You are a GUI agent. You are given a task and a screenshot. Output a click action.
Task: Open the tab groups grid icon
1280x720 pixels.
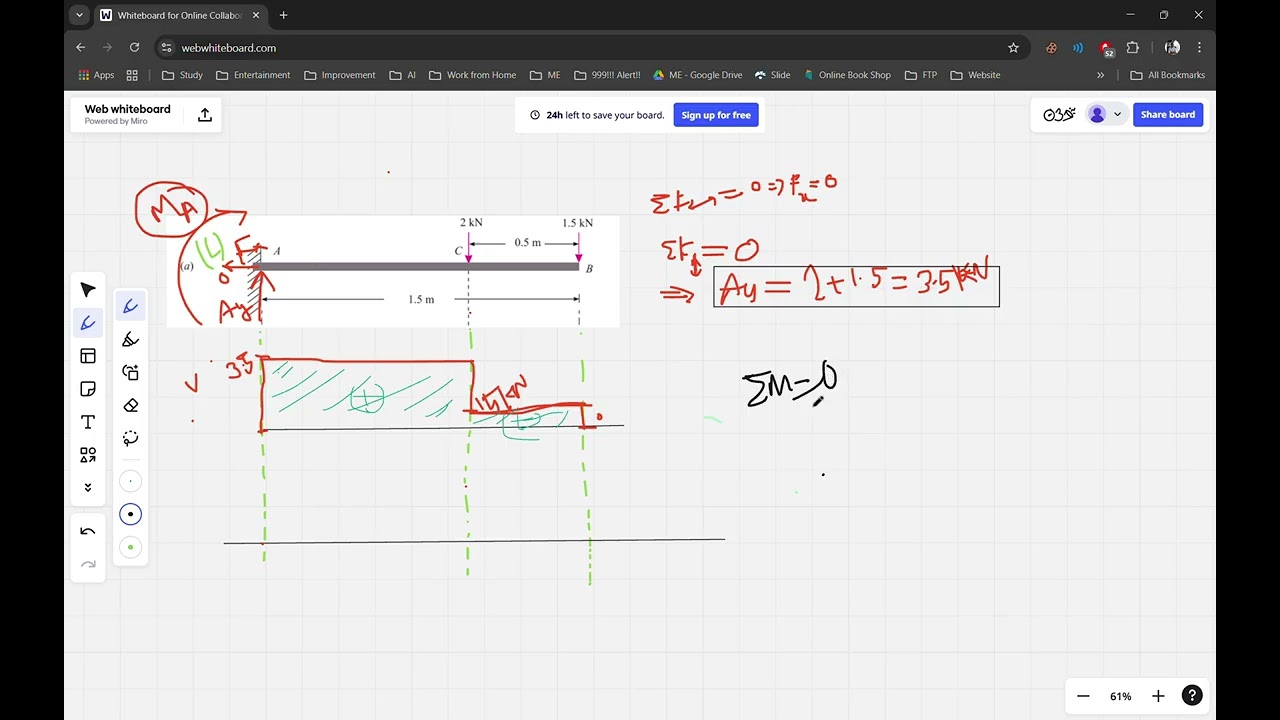tap(132, 75)
